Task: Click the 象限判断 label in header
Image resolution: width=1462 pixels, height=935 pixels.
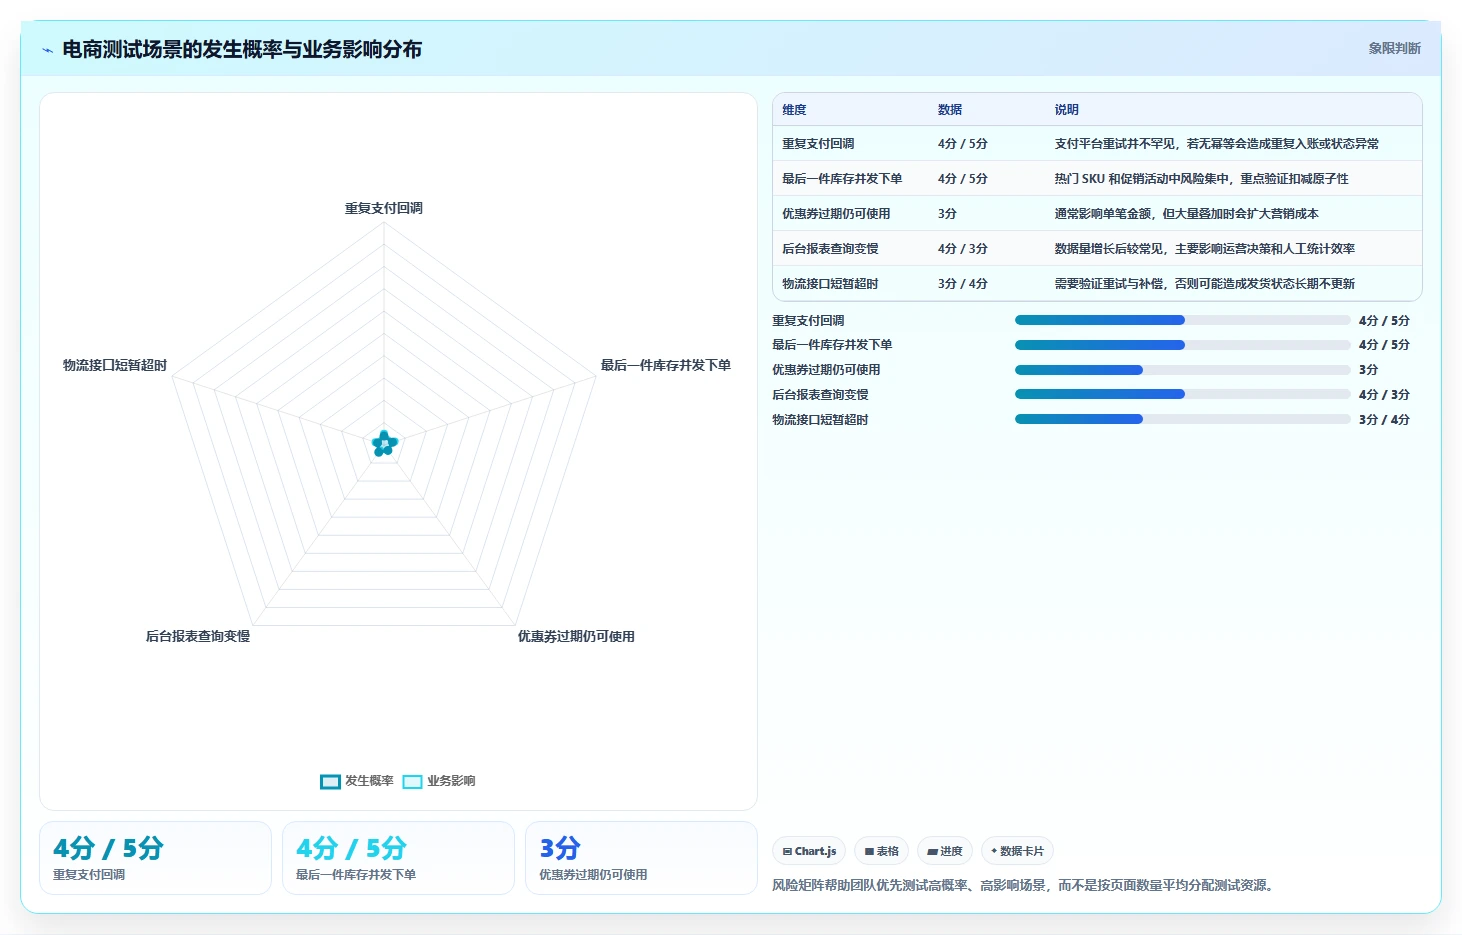Action: click(x=1394, y=48)
